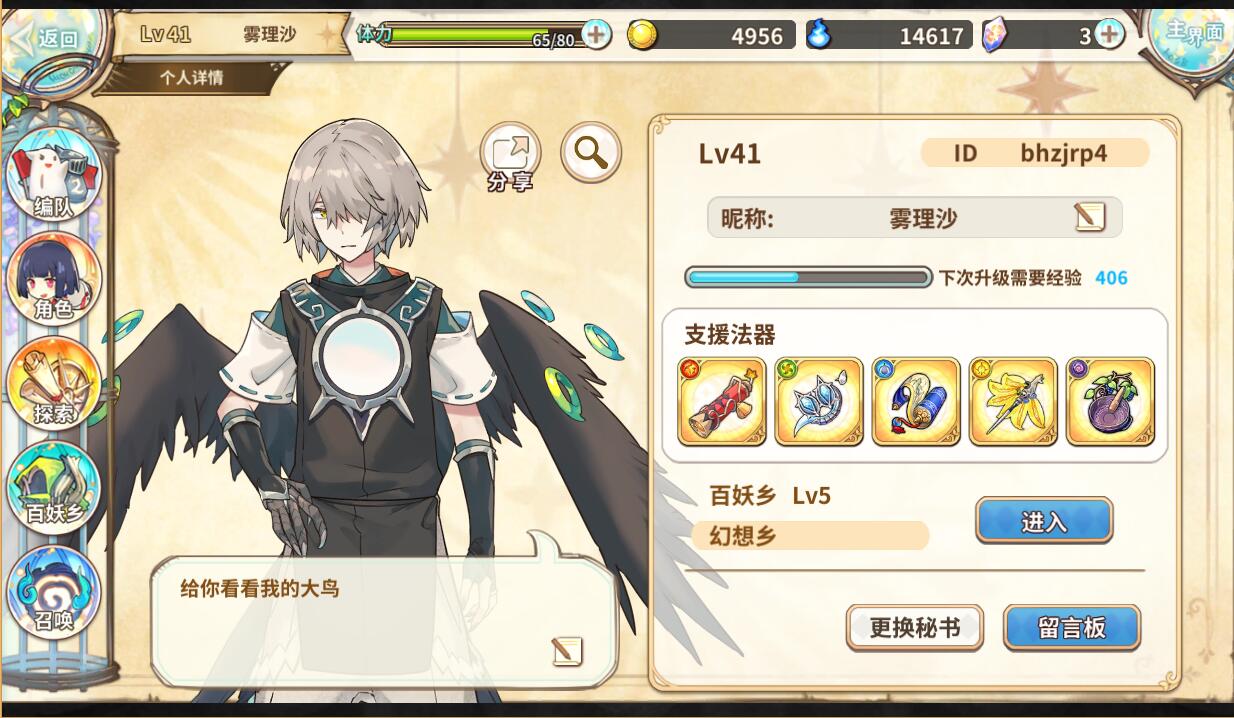1234x718 pixels.
Task: Click the experience progress bar
Action: pyautogui.click(x=808, y=277)
